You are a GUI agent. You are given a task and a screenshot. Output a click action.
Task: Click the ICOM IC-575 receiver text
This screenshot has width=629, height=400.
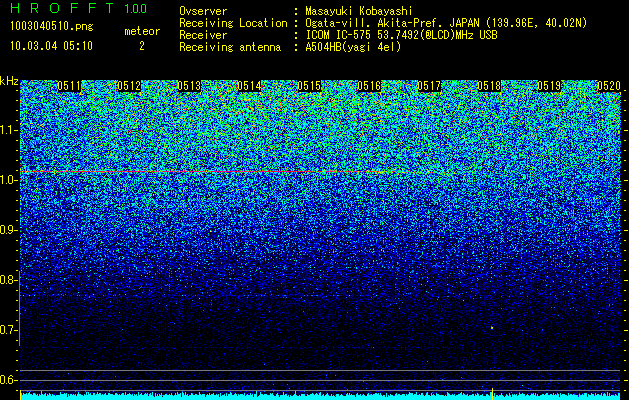pyautogui.click(x=401, y=35)
